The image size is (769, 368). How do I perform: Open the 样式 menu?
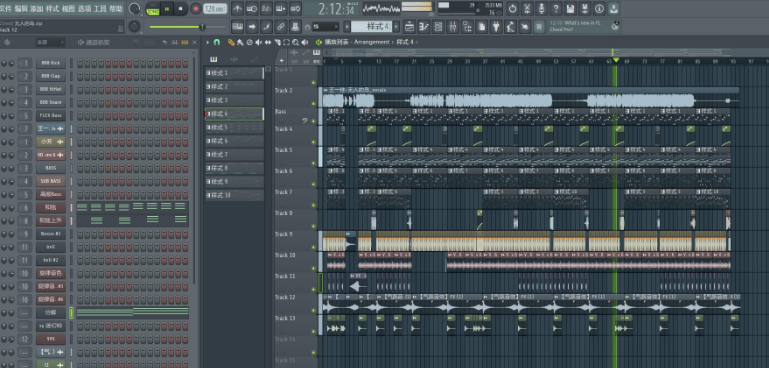click(x=52, y=9)
